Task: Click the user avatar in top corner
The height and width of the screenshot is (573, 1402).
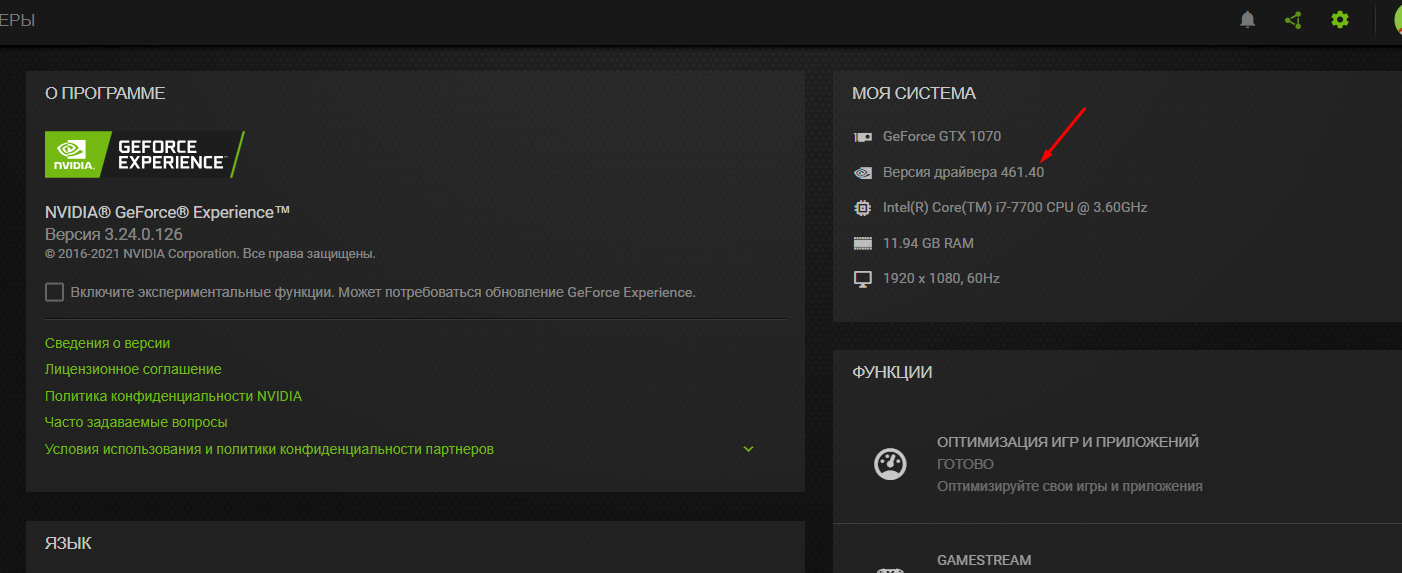Action: pyautogui.click(x=1398, y=19)
